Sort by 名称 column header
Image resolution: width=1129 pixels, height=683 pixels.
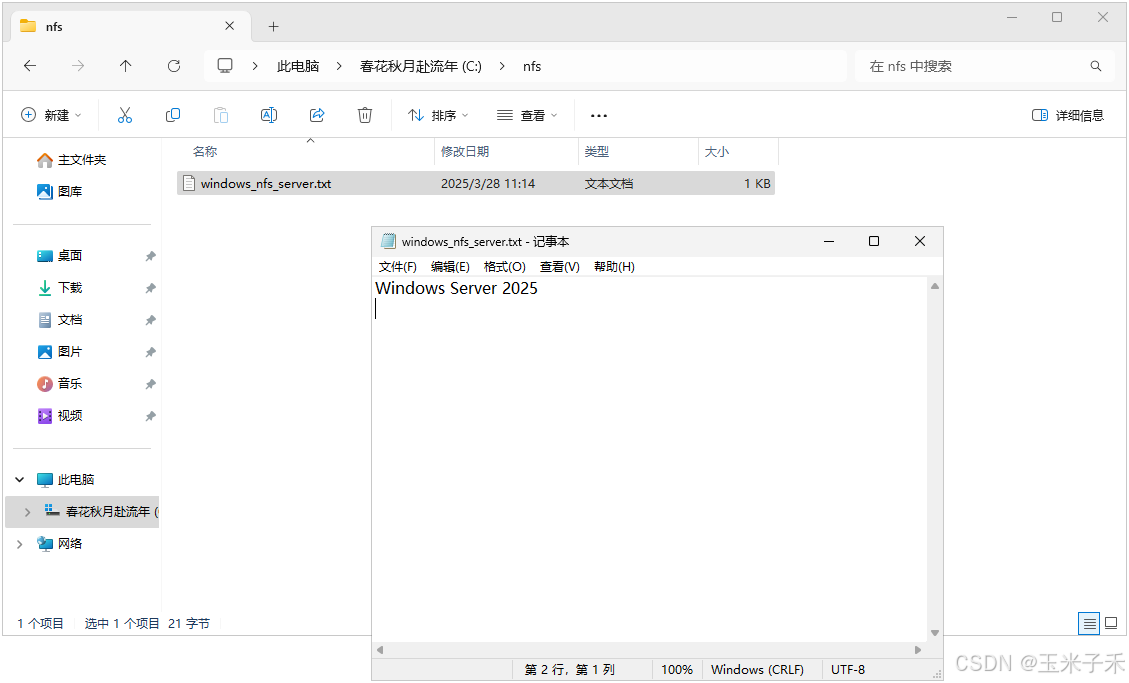(204, 151)
